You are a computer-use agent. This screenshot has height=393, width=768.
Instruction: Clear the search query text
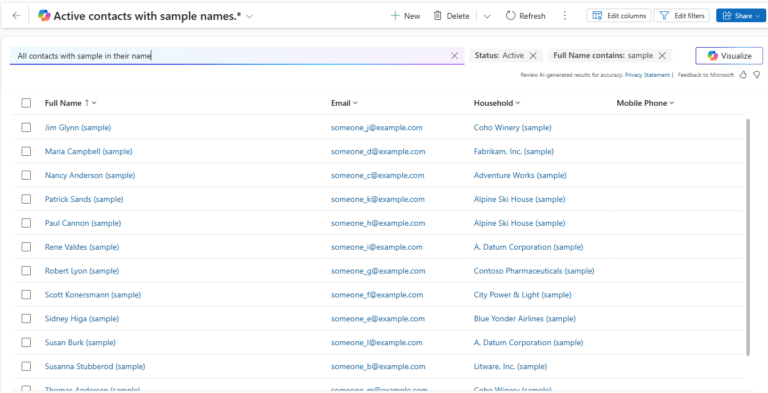pos(455,56)
